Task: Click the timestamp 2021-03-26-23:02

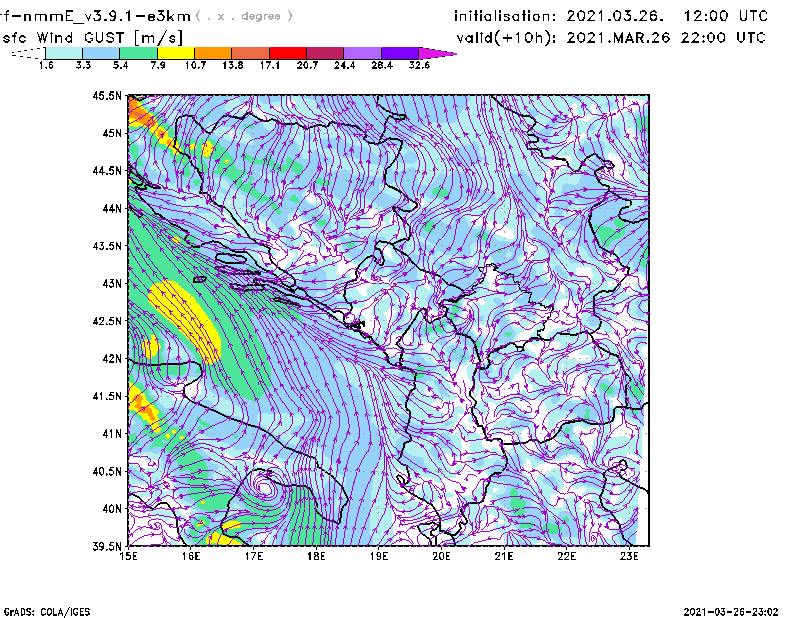Action: (x=731, y=612)
